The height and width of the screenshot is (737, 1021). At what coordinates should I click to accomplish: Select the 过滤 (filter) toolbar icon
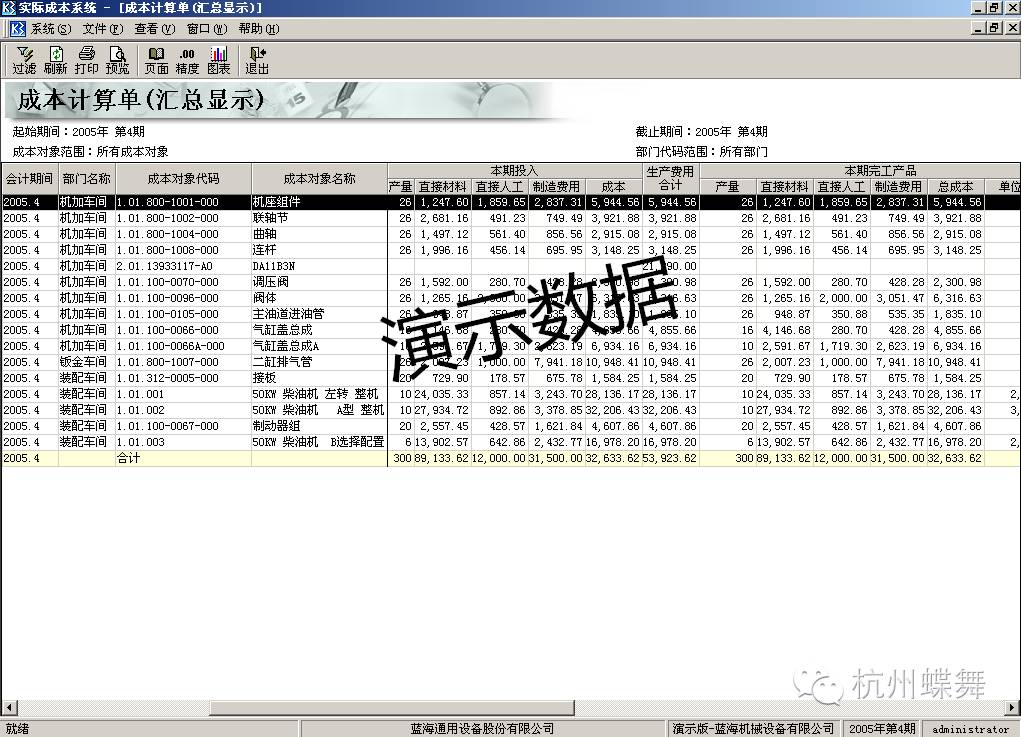pos(22,62)
